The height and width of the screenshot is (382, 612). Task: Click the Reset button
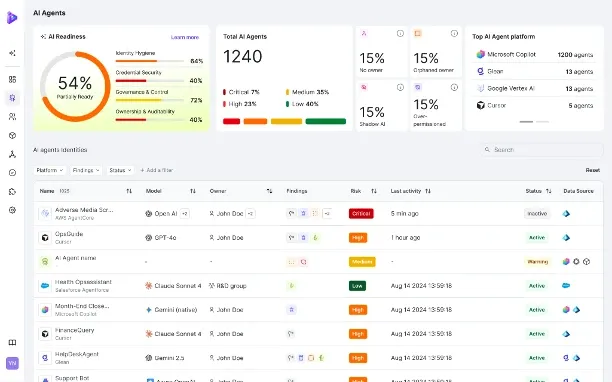[x=592, y=170]
